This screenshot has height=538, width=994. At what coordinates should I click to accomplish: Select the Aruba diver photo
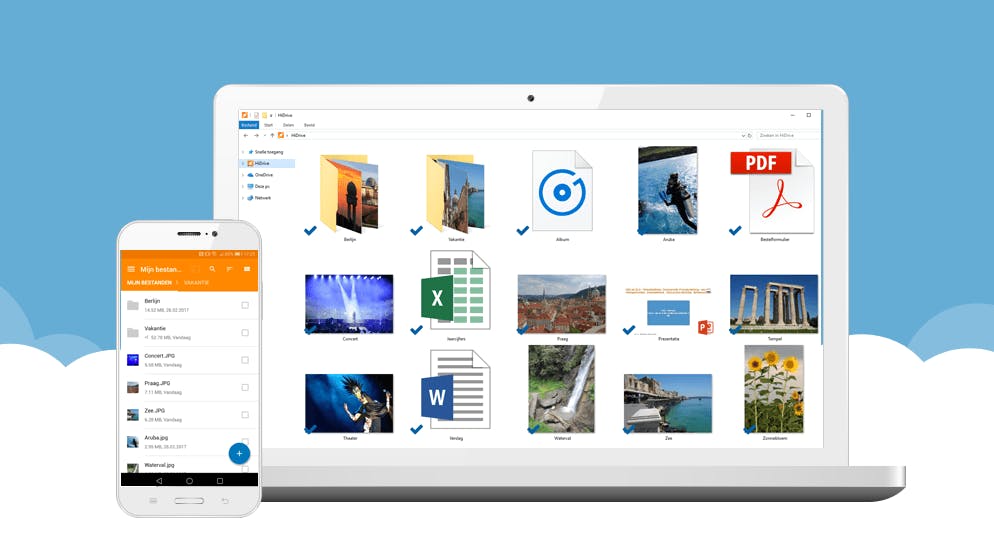(668, 190)
